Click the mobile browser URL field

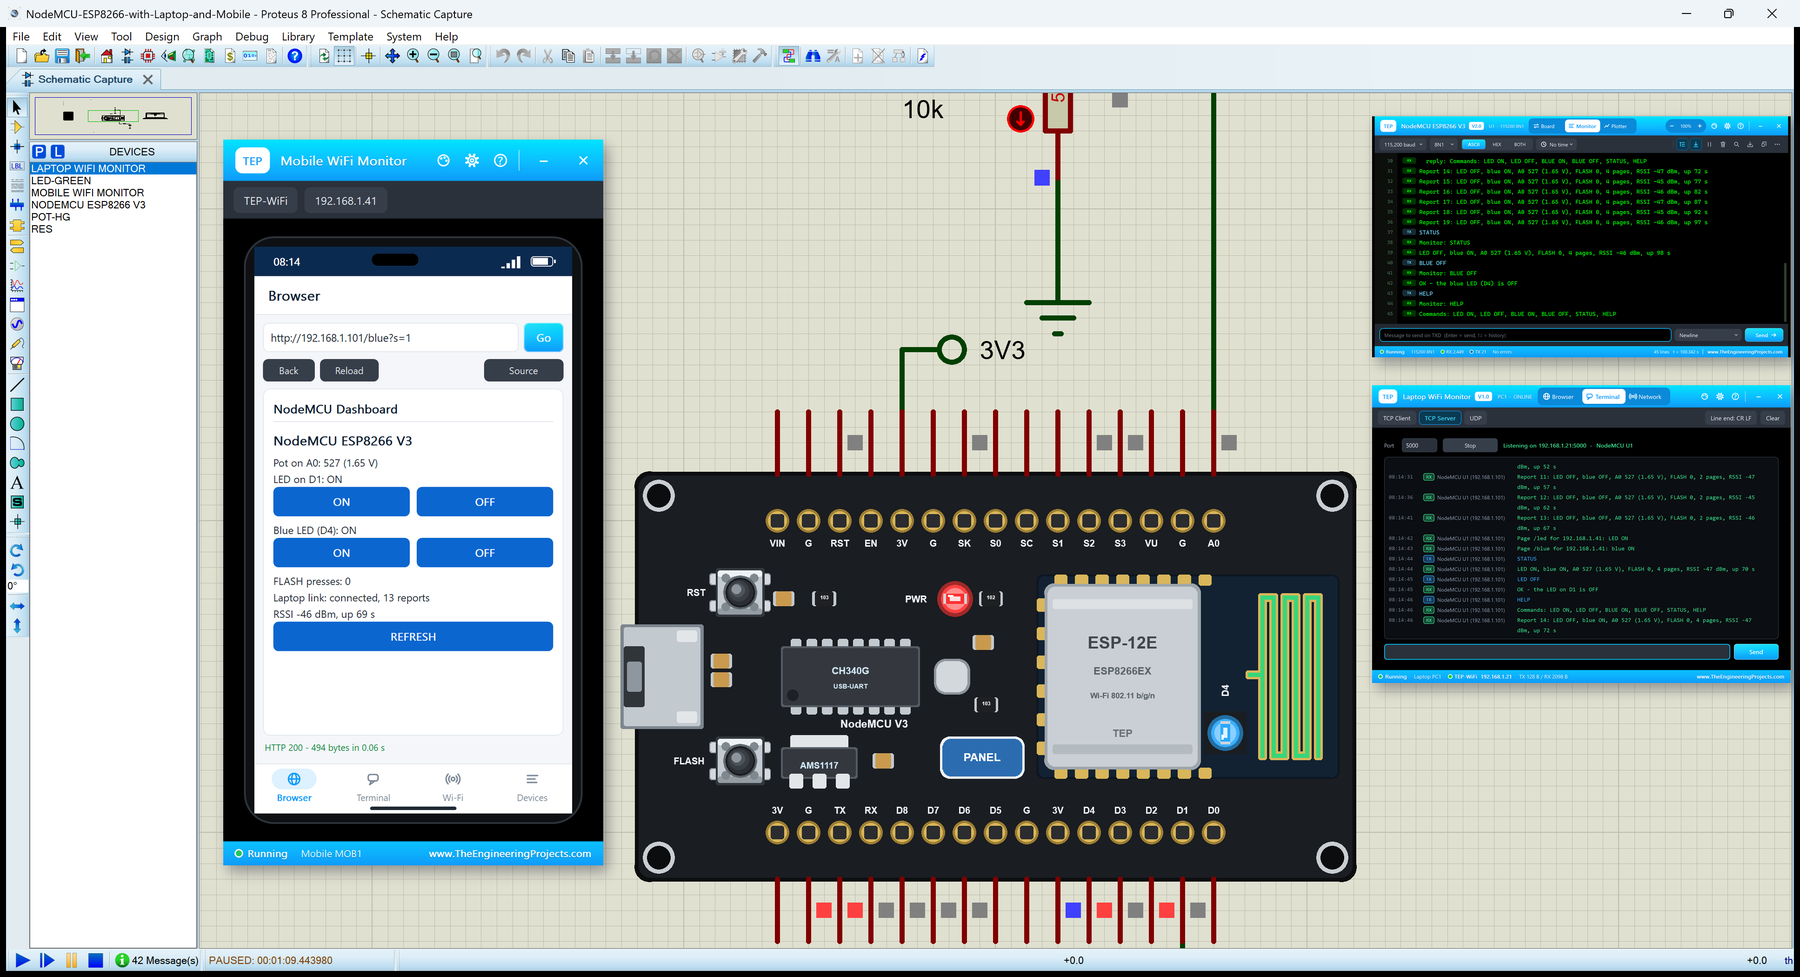pyautogui.click(x=391, y=338)
